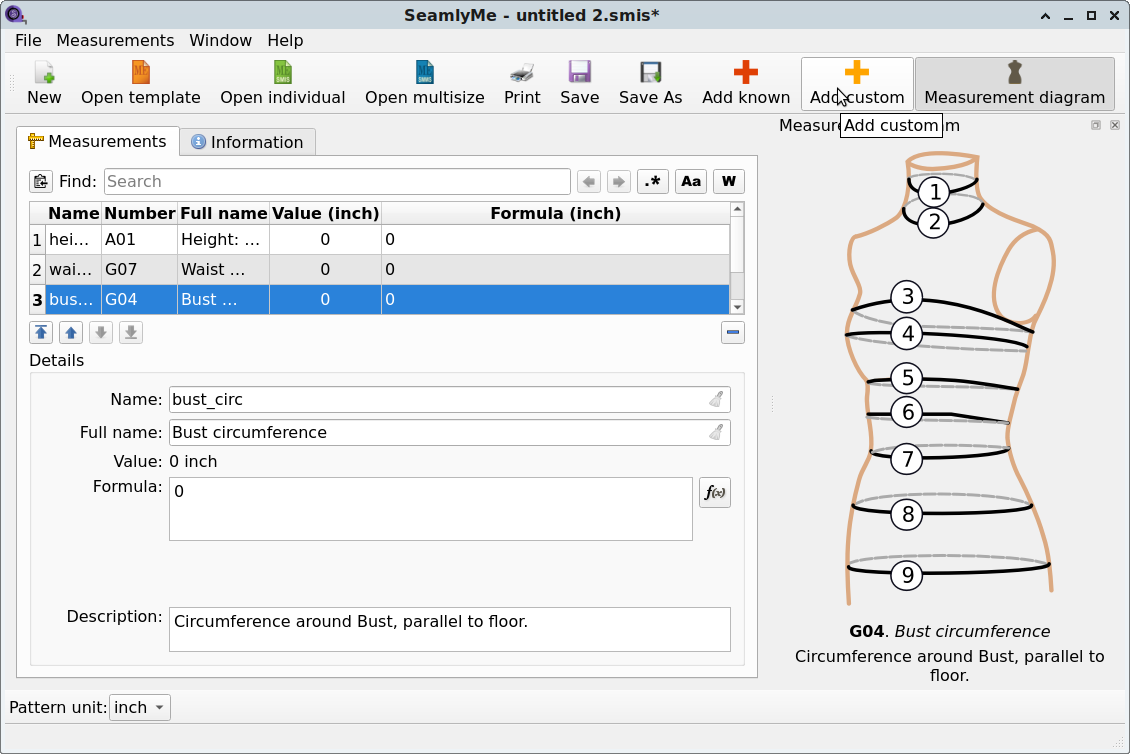The height and width of the screenshot is (754, 1130).
Task: Move selected measurement up one row
Action: [x=71, y=332]
